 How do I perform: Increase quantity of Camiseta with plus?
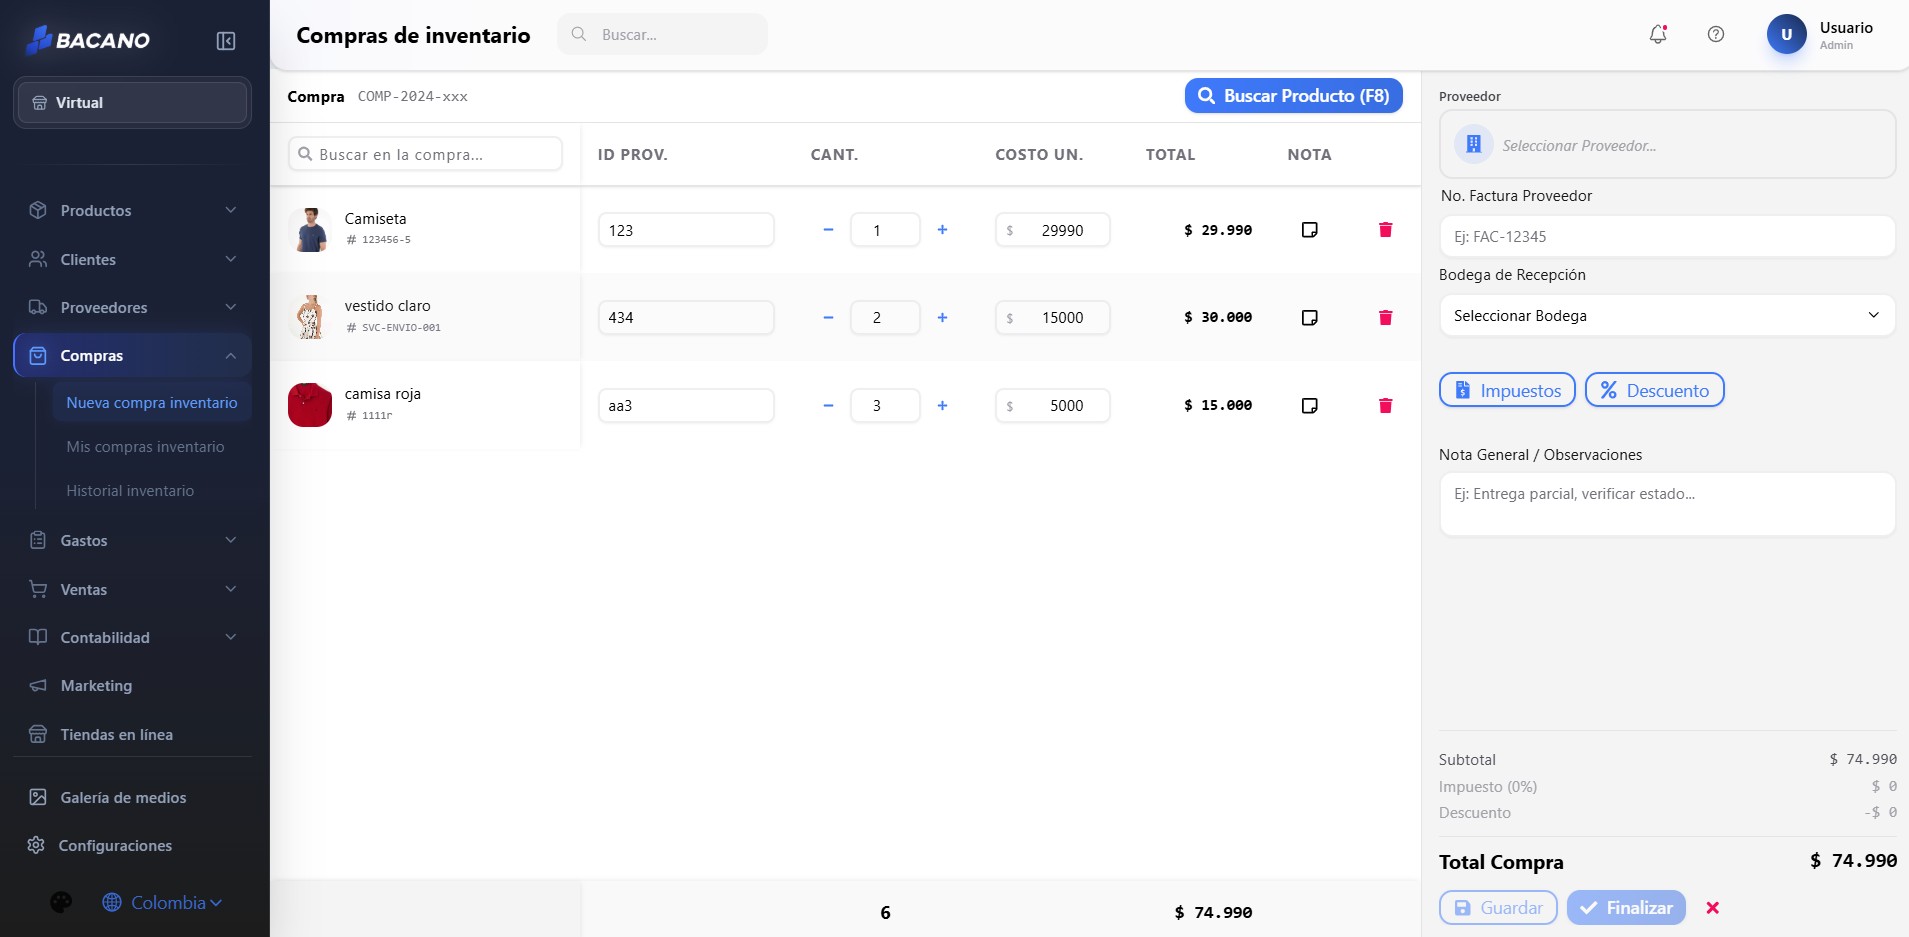[x=942, y=230]
